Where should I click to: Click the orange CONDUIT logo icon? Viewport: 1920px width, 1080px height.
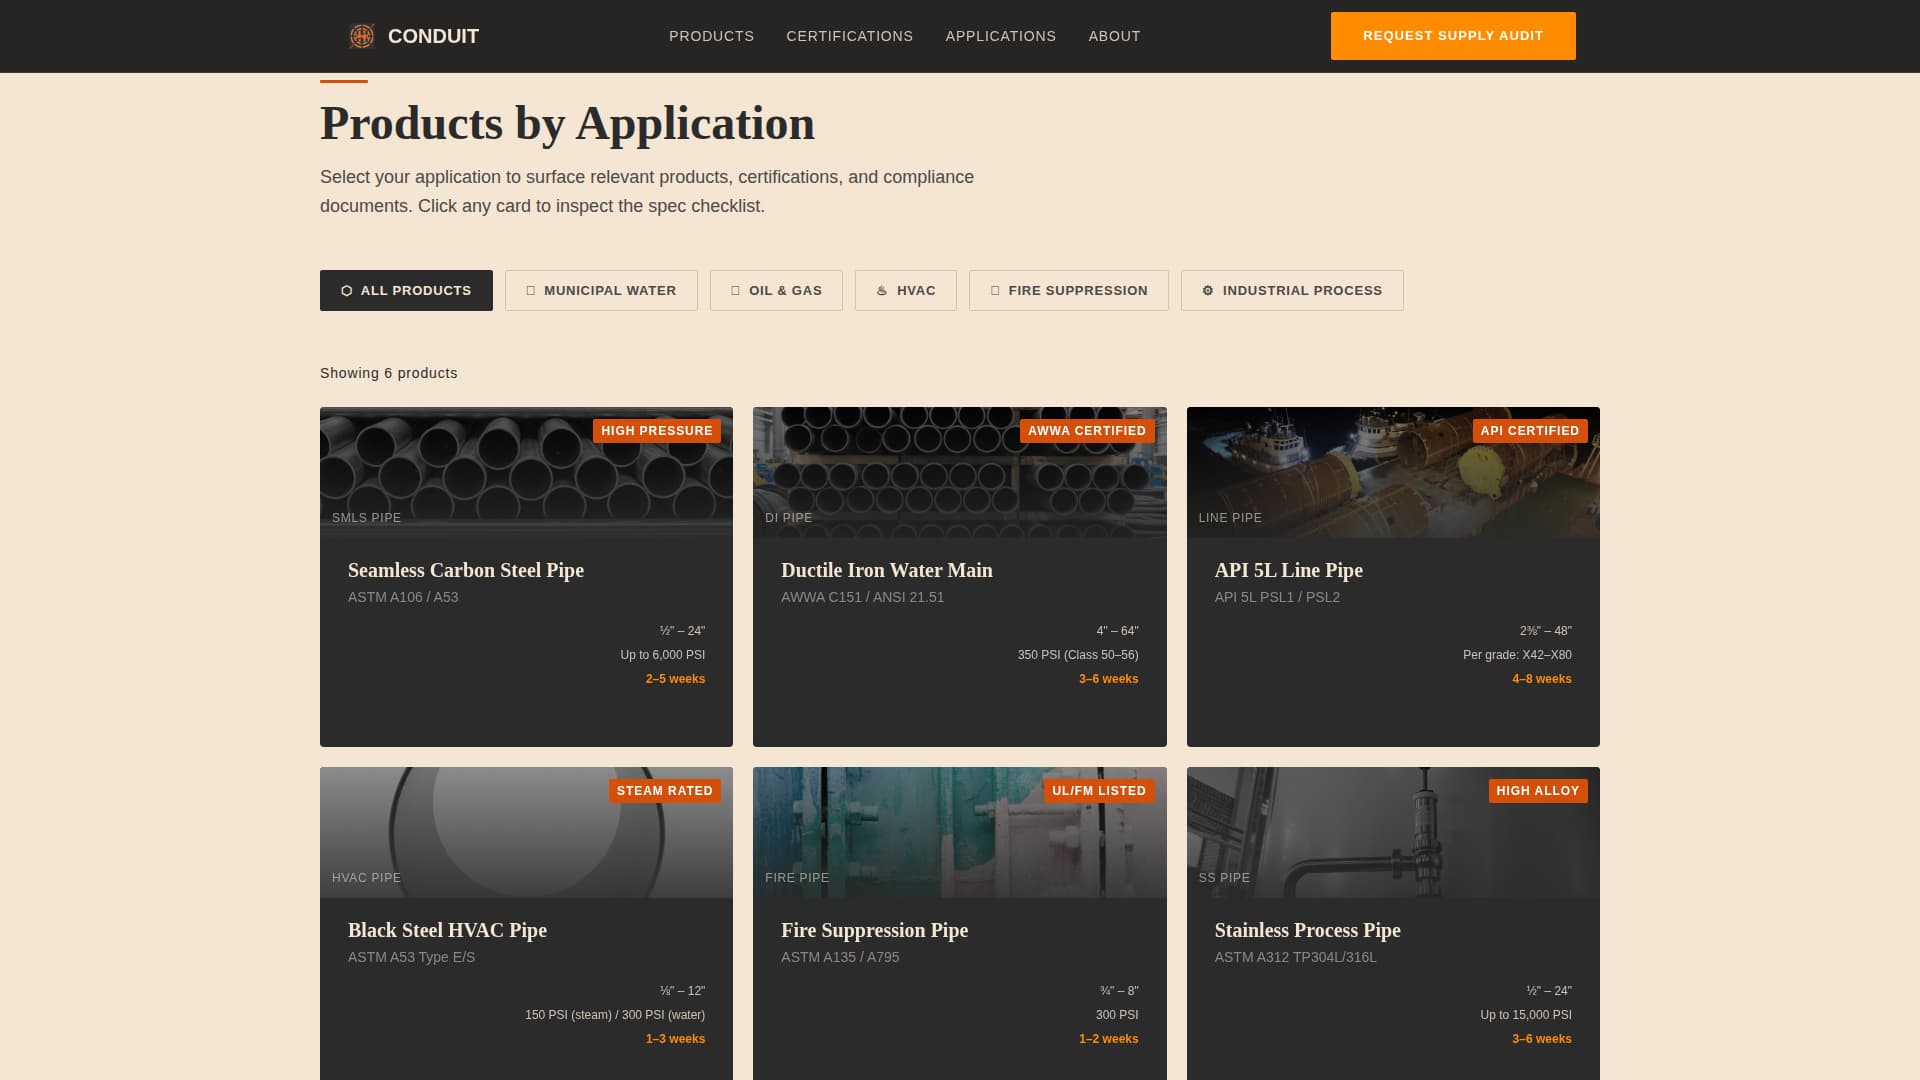coord(362,35)
